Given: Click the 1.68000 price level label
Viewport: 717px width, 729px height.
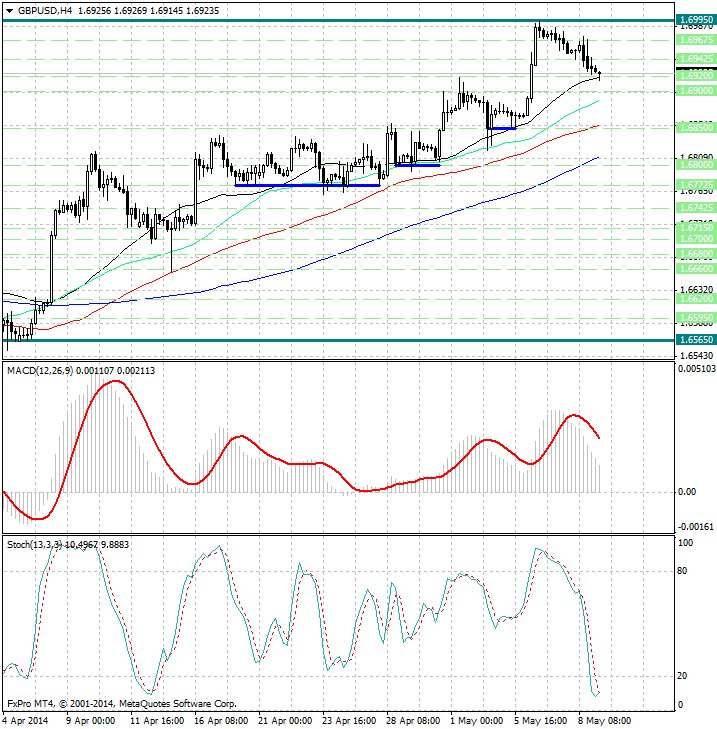Looking at the screenshot, I should point(696,165).
